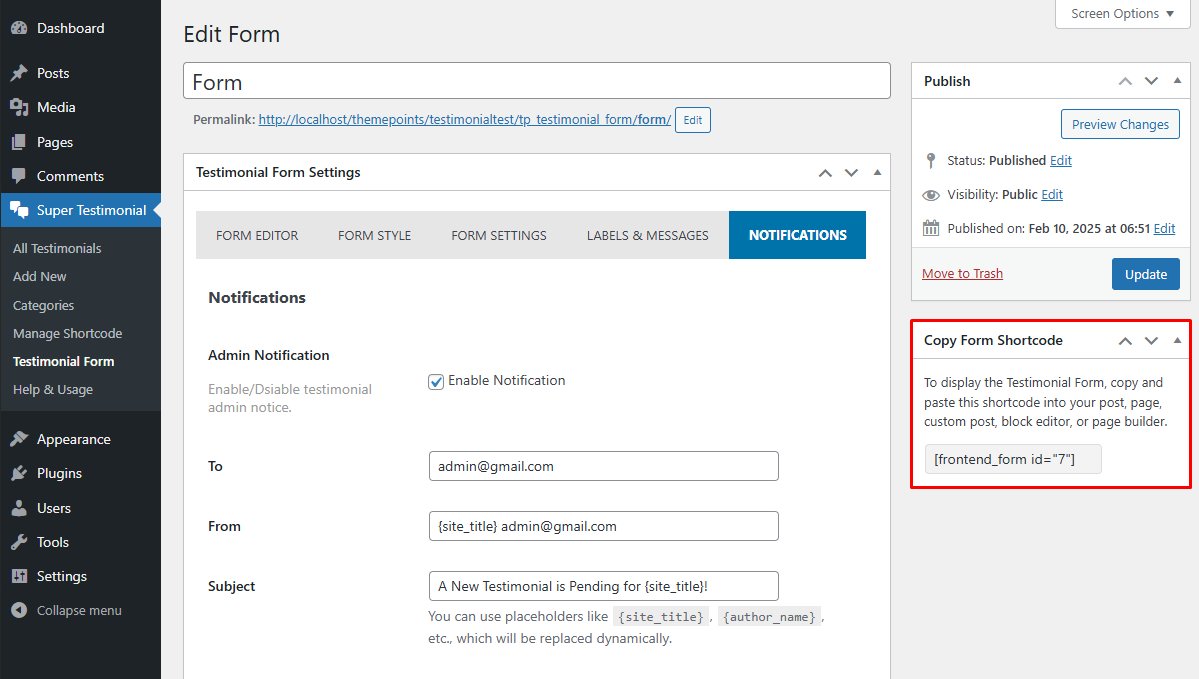Collapse the Copy Form Shortcode box
Image resolution: width=1199 pixels, height=679 pixels.
[x=1177, y=341]
